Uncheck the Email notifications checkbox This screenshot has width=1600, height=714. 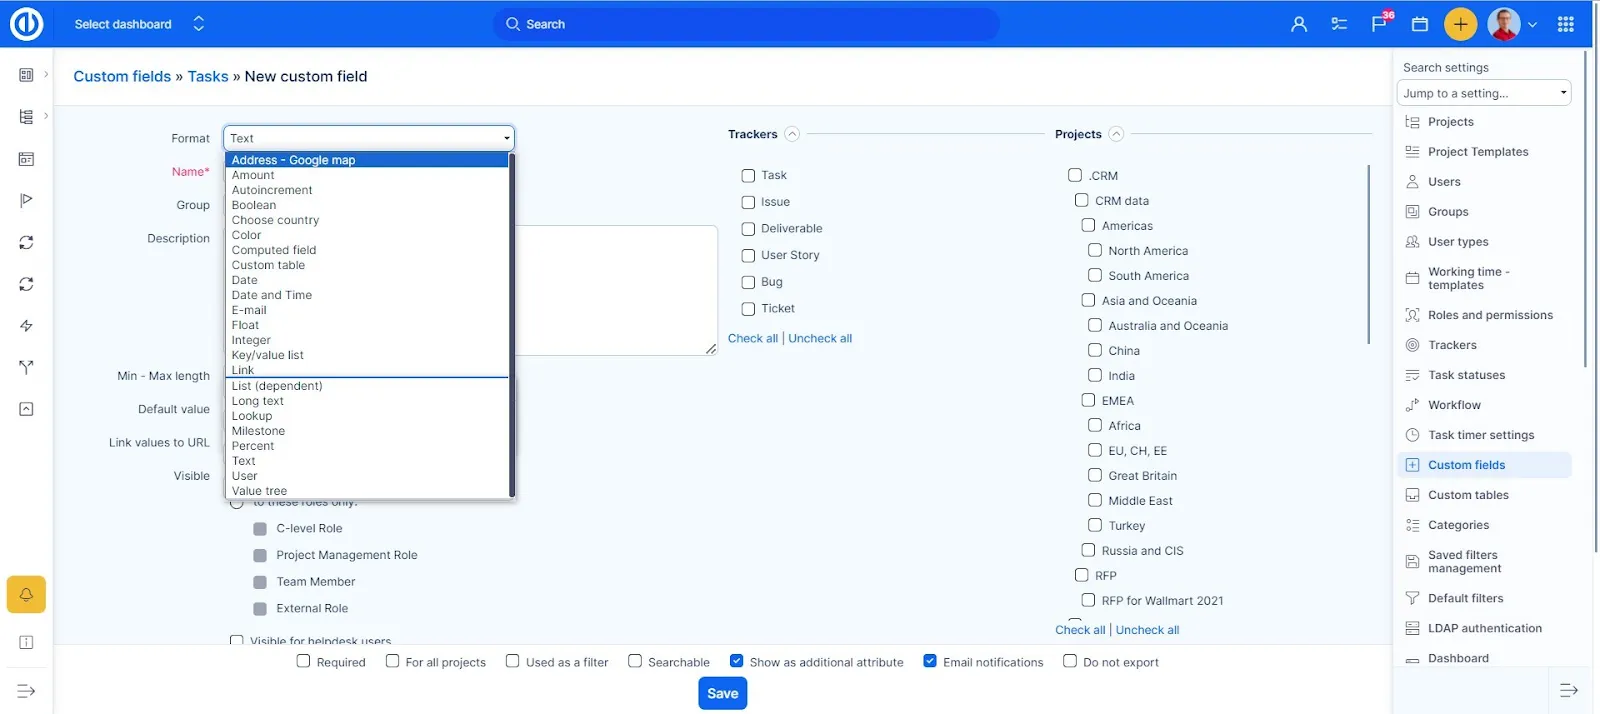[x=930, y=661]
